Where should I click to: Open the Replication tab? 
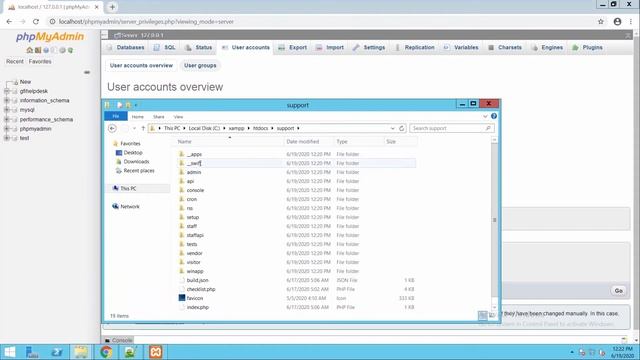[x=415, y=47]
